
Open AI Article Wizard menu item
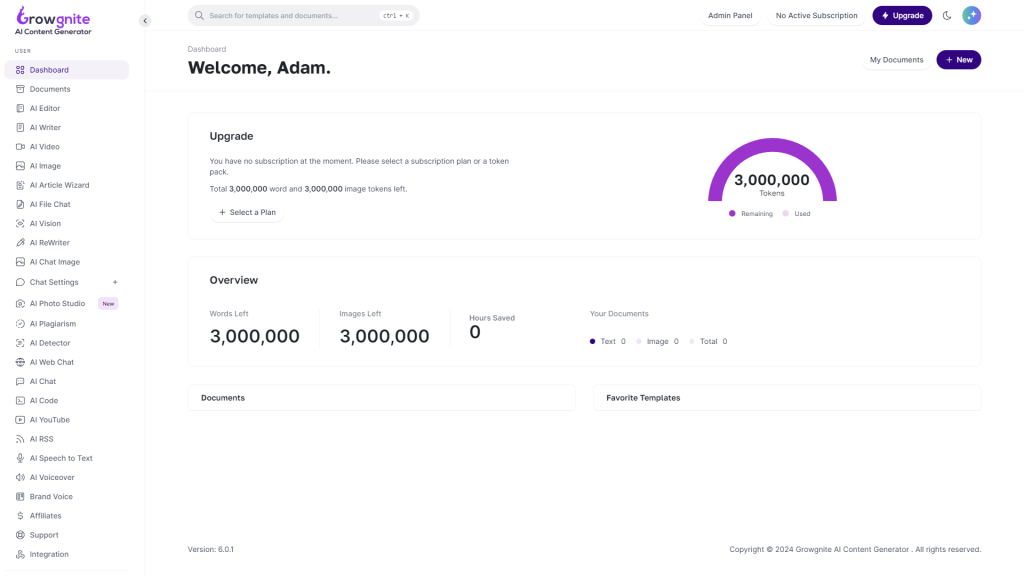59,185
